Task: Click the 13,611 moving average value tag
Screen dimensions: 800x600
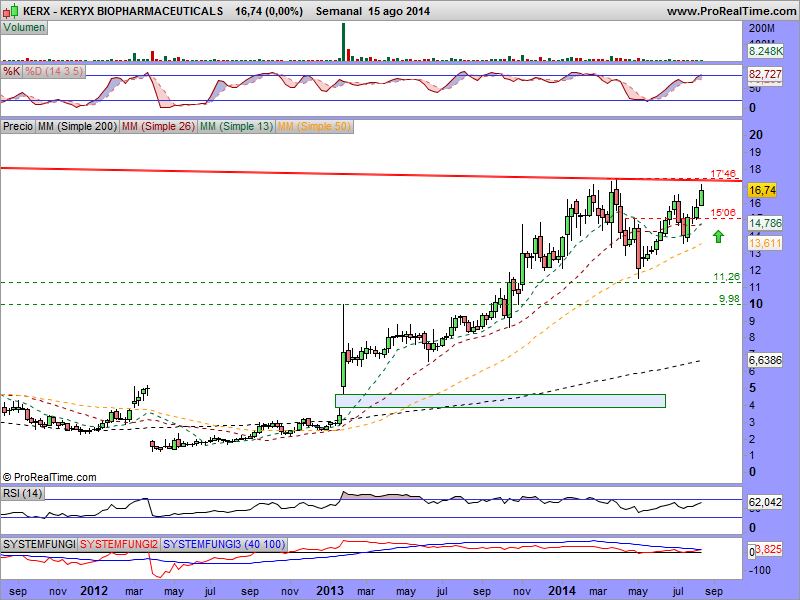Action: (x=765, y=243)
